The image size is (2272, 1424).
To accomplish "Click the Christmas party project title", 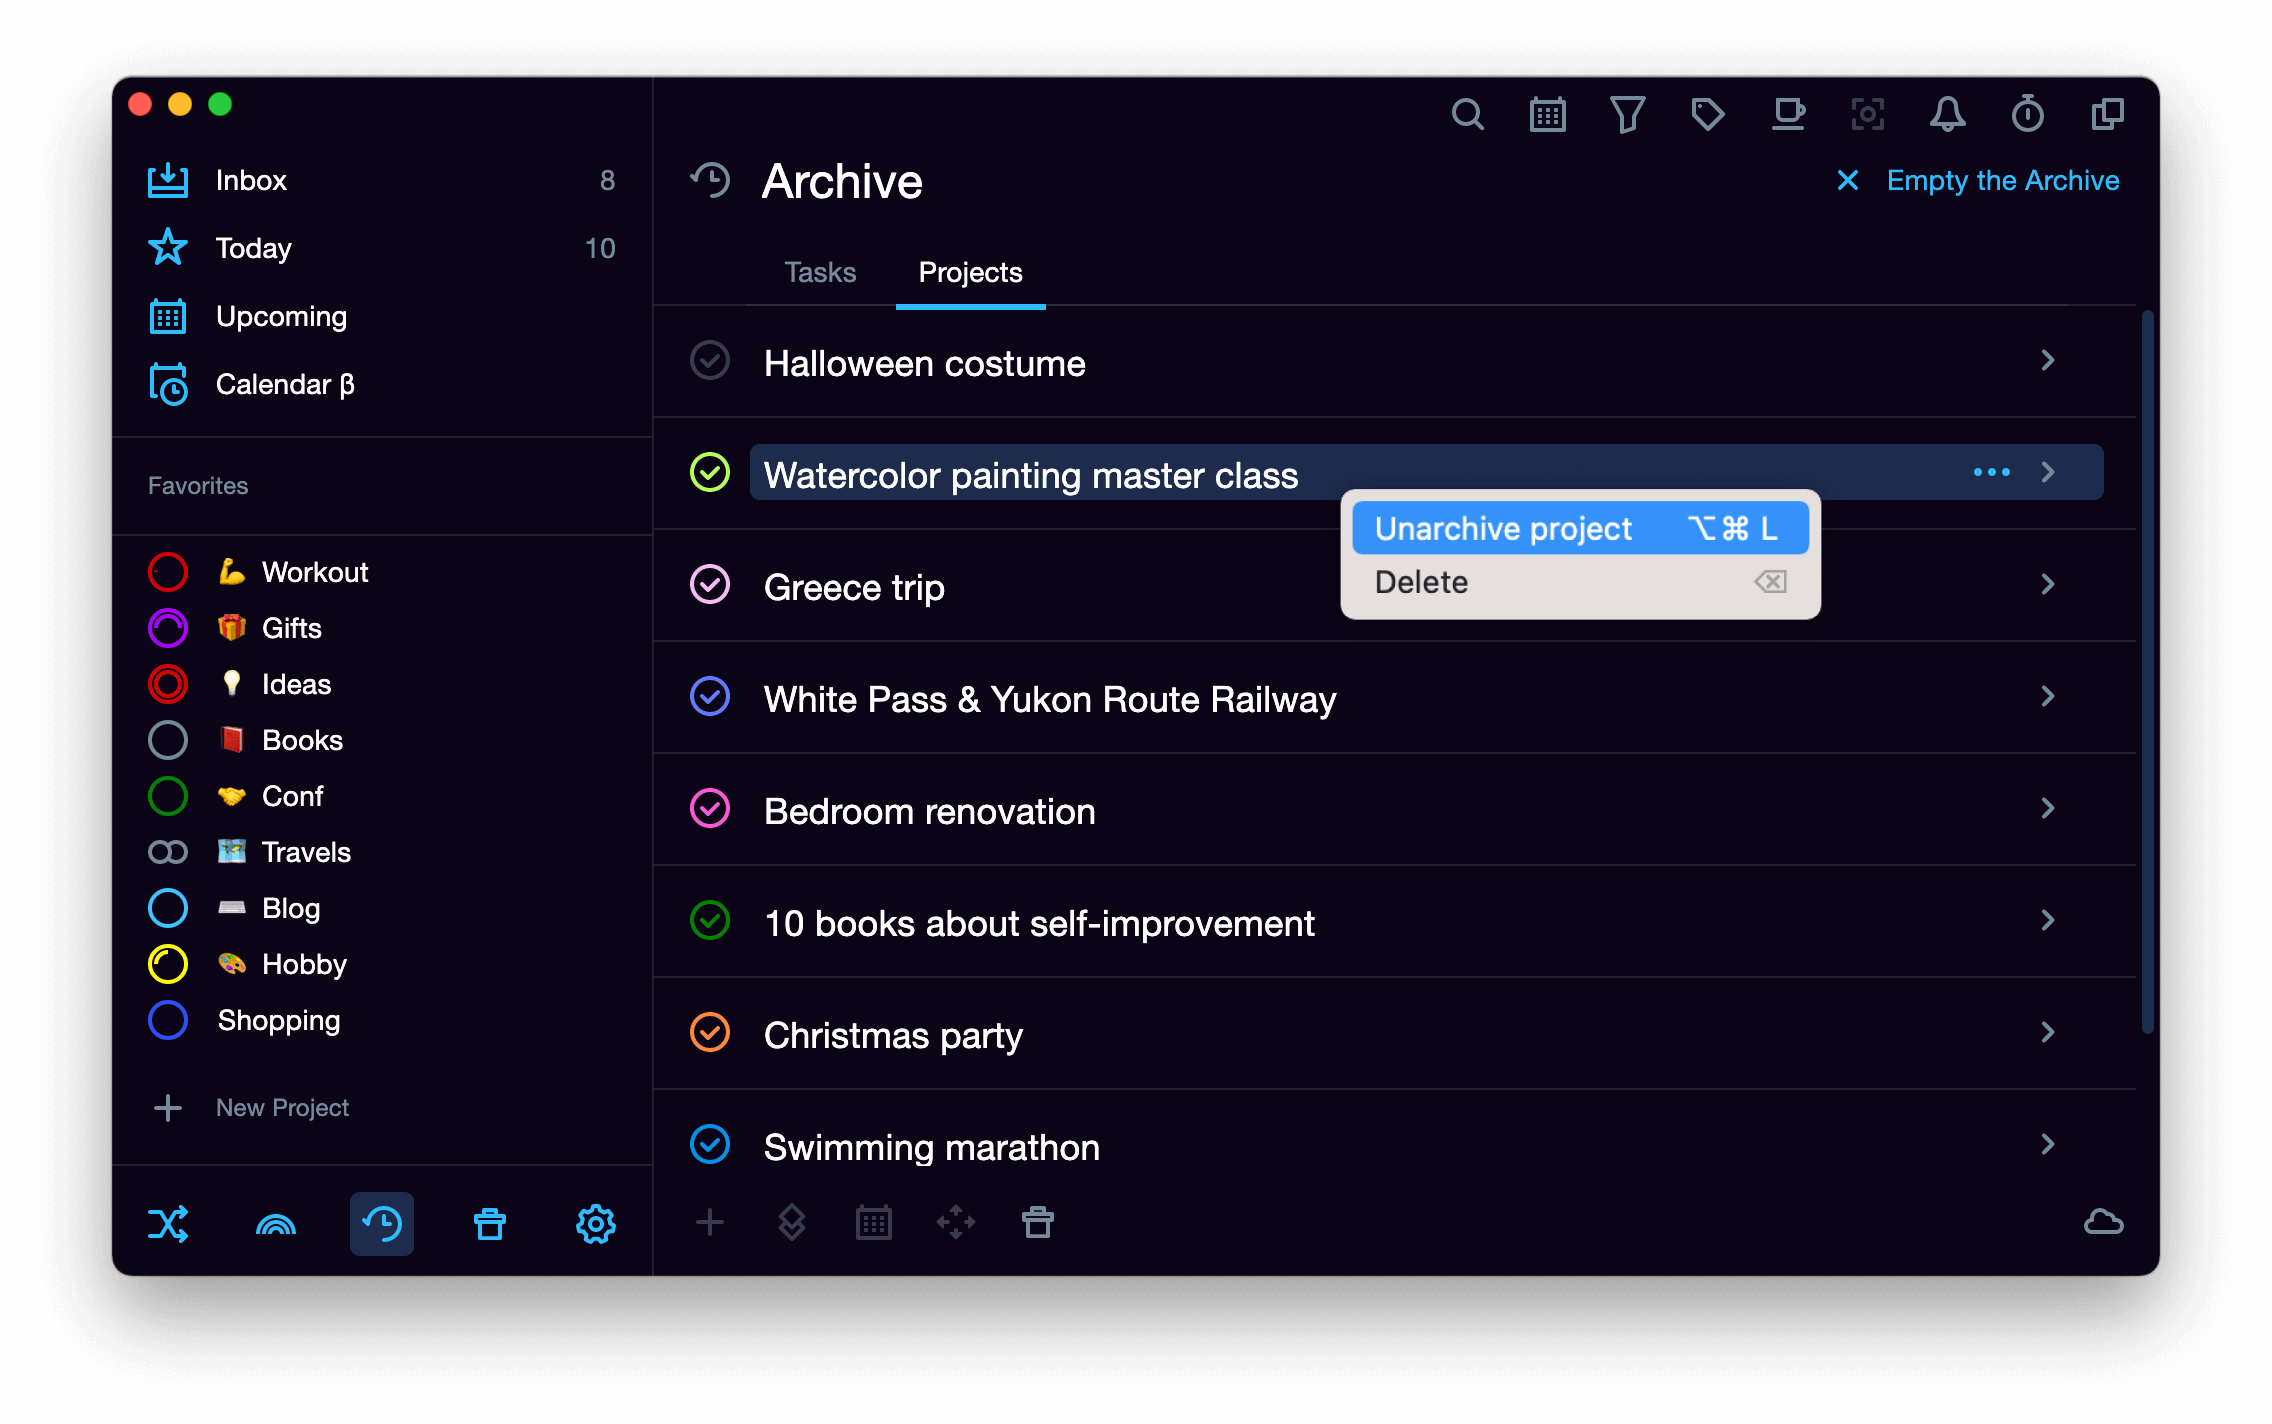I will 893,1036.
